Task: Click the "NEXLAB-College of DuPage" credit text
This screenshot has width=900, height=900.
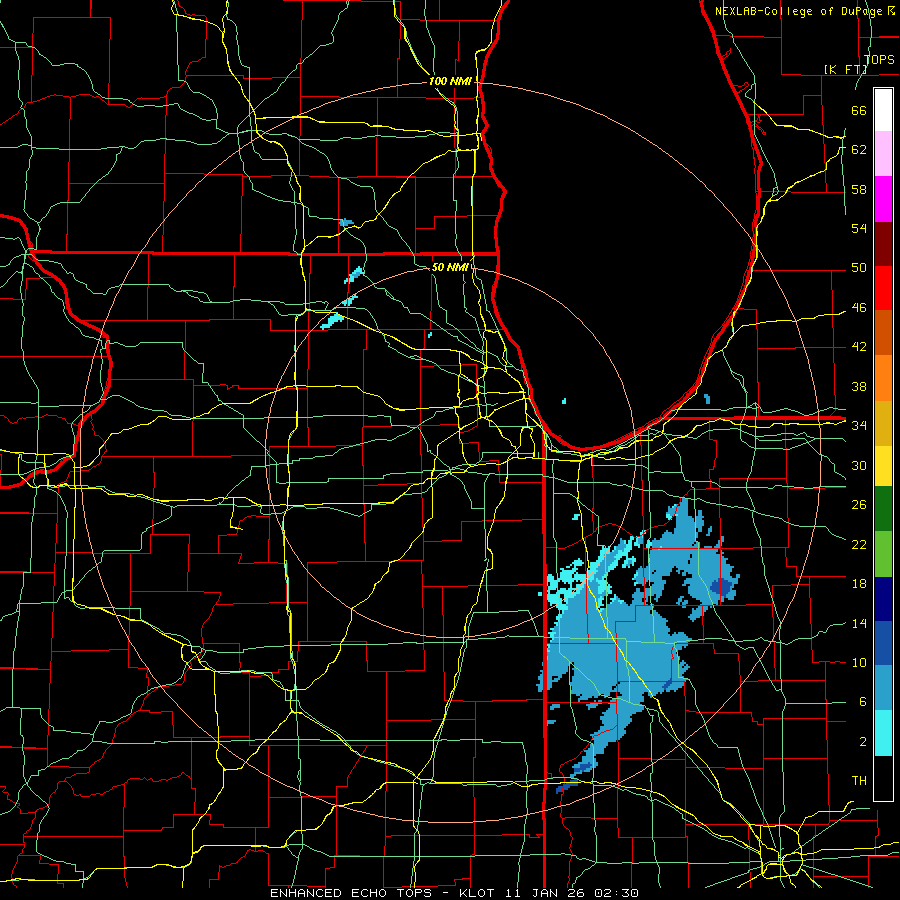Action: pos(800,11)
